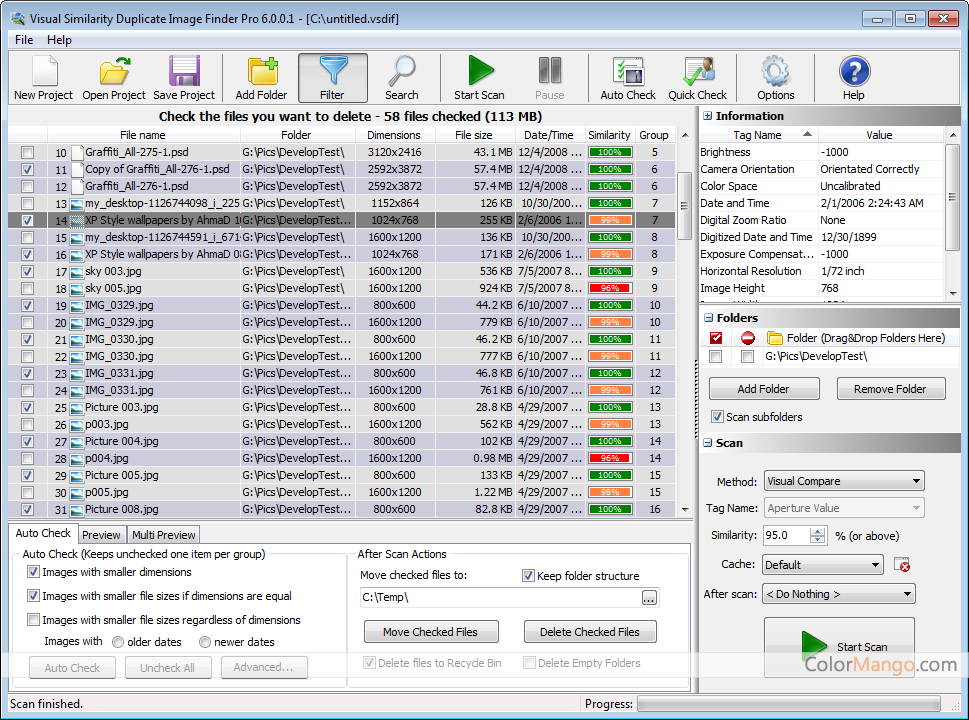Sort results by the Similarity column header
Viewport: 969px width, 720px height.
click(609, 135)
